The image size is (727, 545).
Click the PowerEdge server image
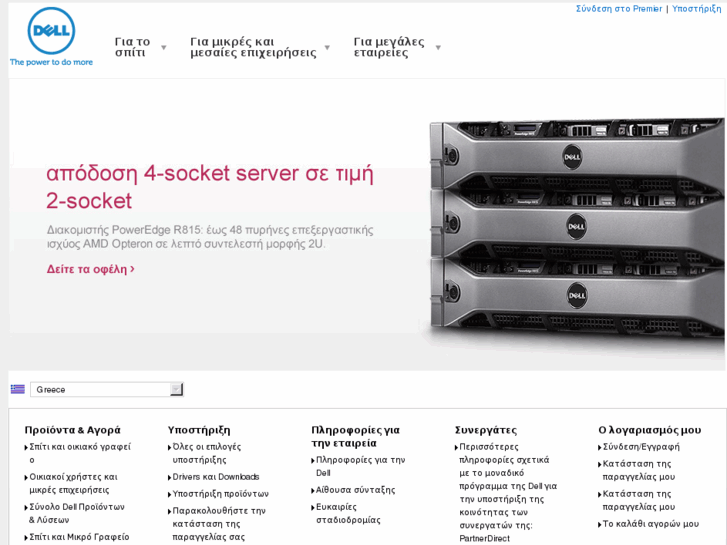576,227
